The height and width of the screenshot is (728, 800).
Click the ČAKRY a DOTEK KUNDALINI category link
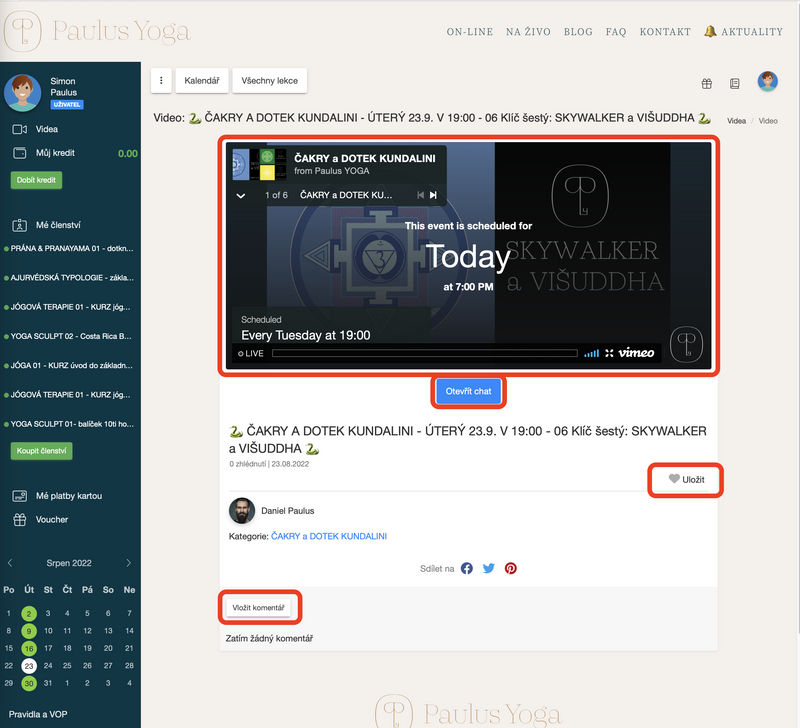(x=329, y=536)
